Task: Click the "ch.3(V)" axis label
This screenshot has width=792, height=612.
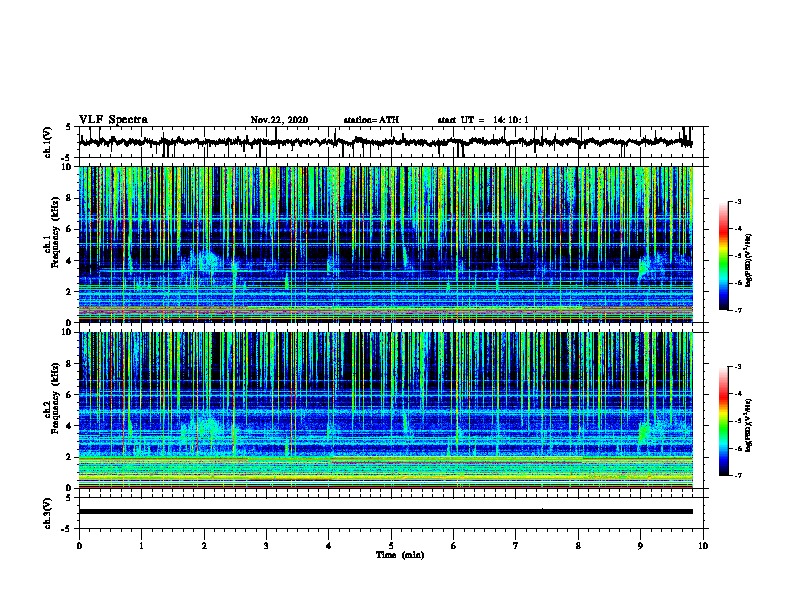Action: tap(48, 514)
